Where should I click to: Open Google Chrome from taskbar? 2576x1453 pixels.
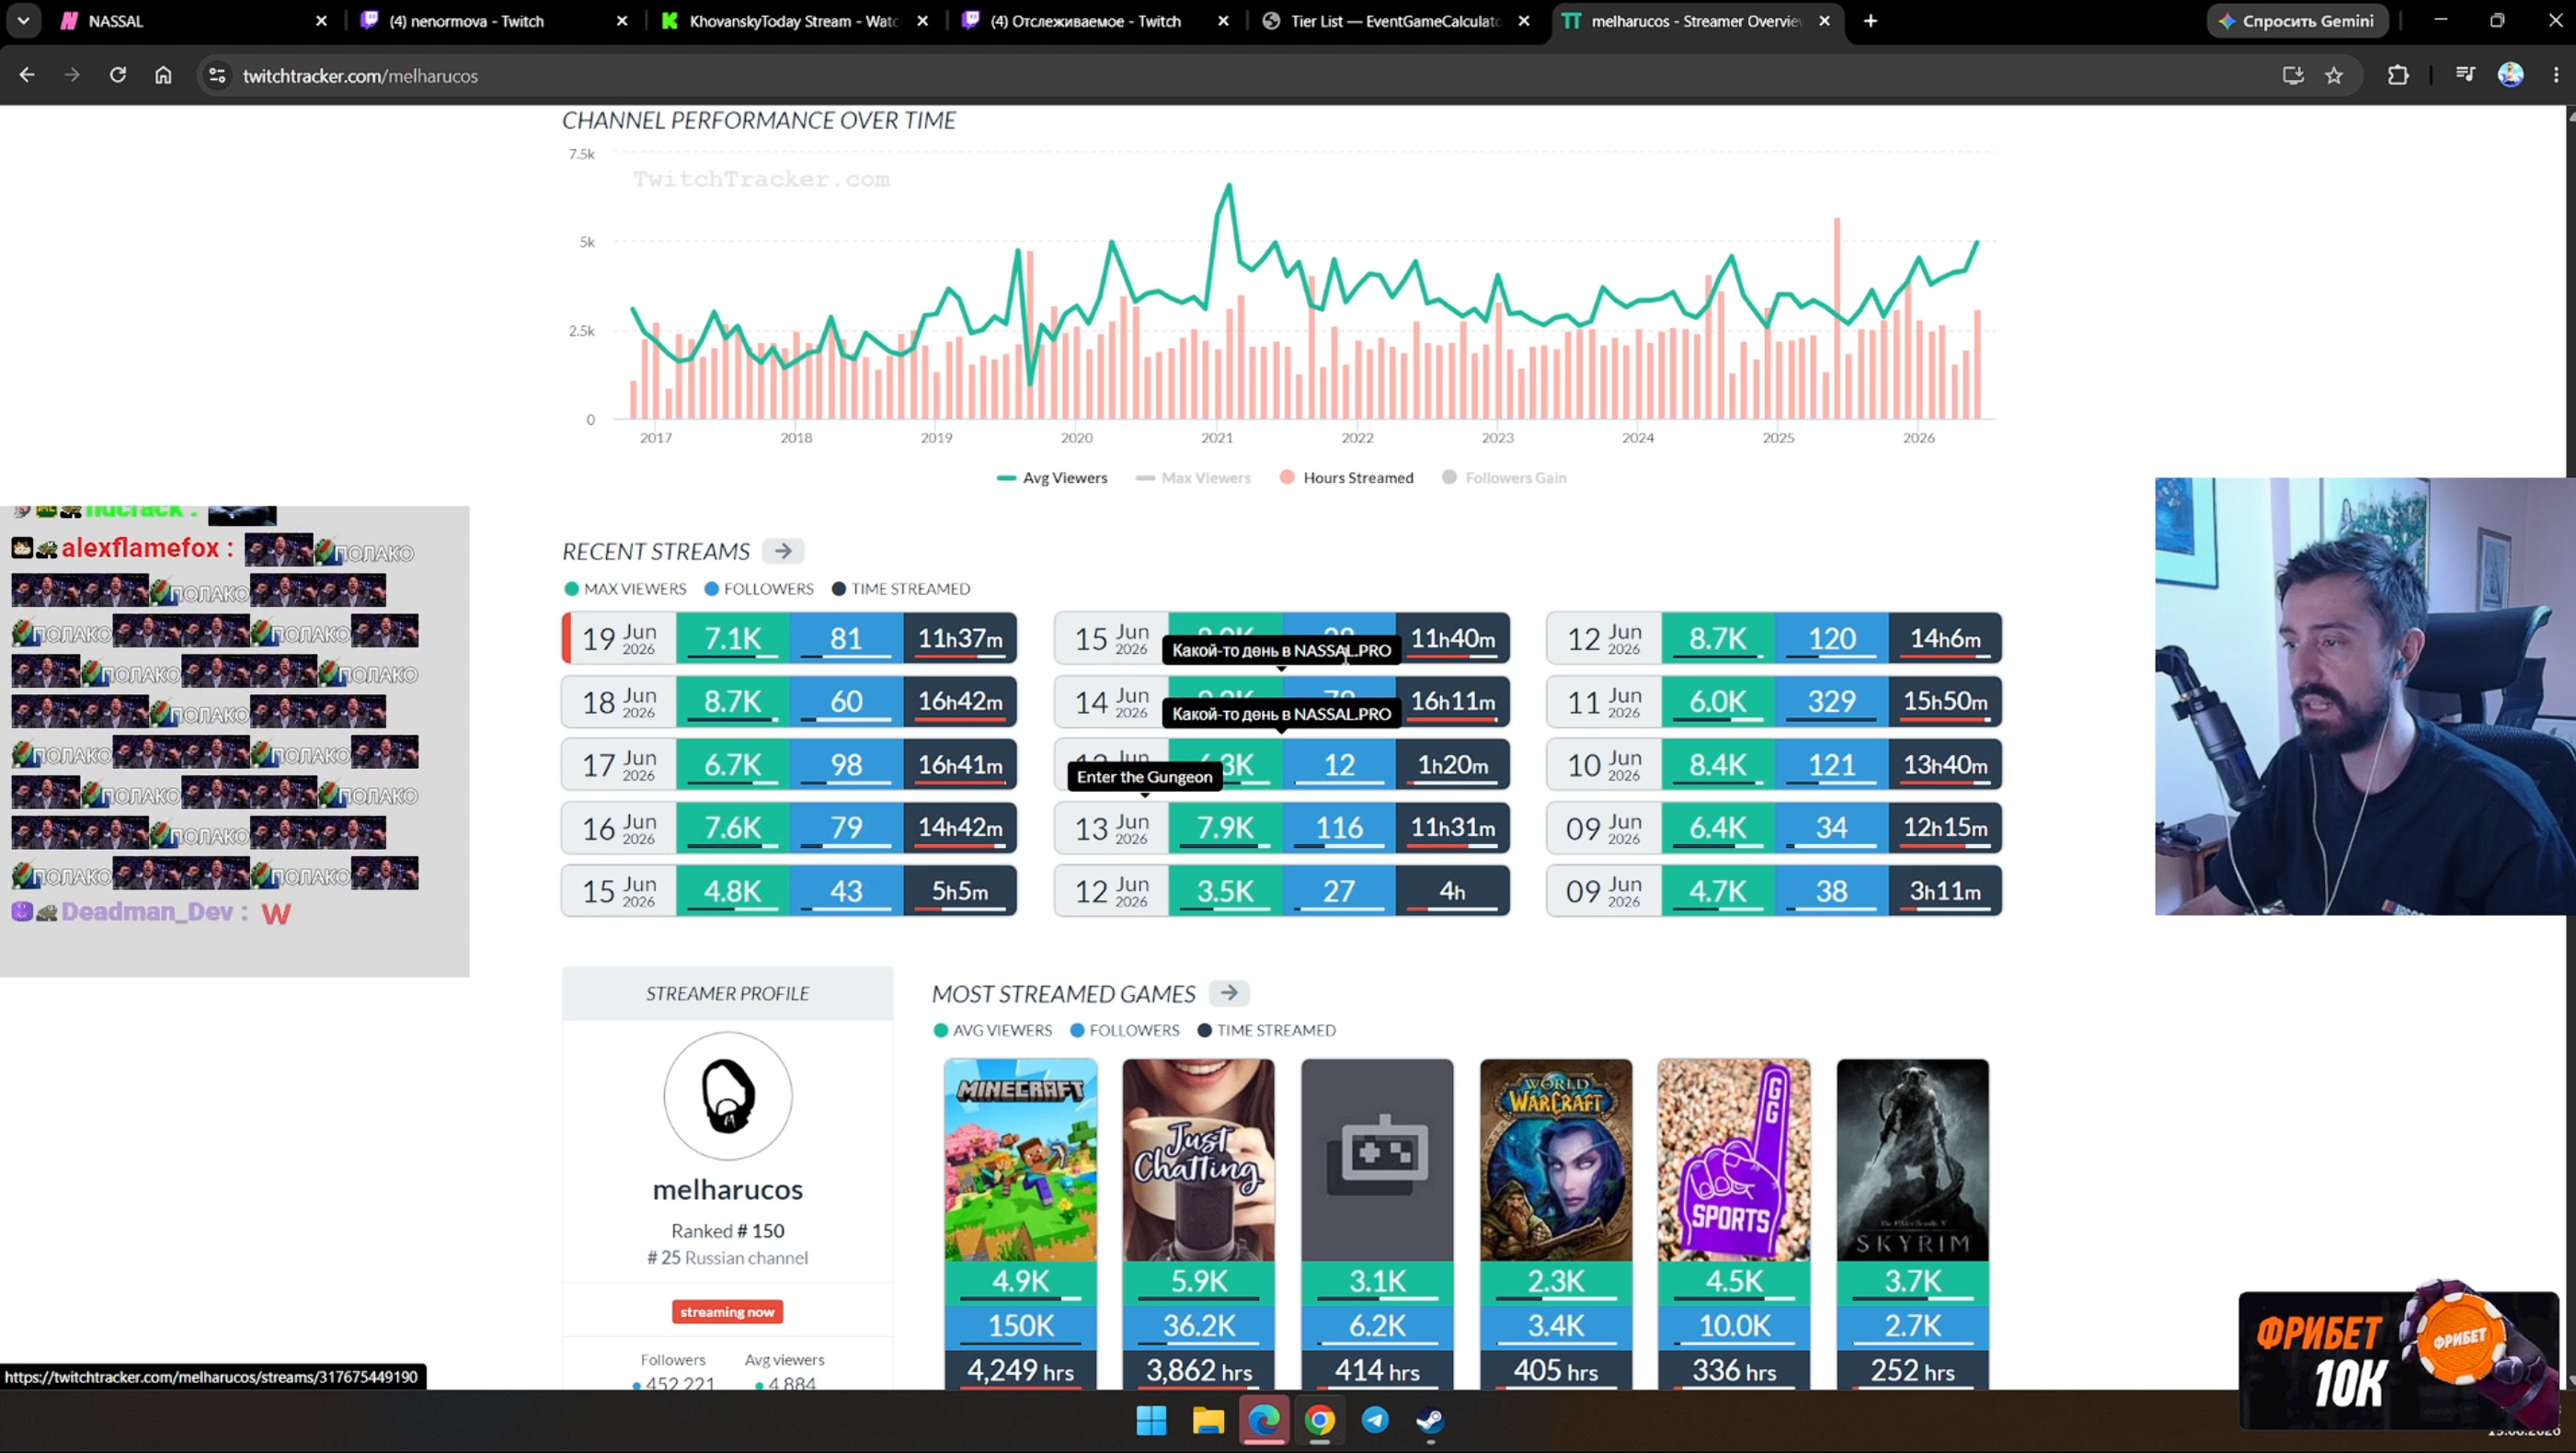[1320, 1420]
